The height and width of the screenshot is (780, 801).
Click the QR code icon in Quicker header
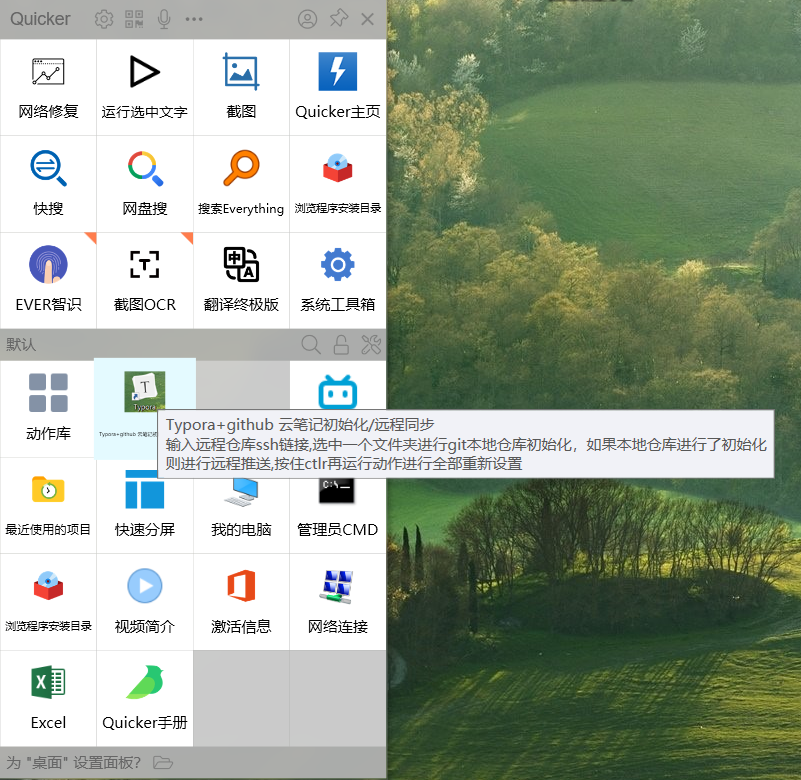point(134,19)
